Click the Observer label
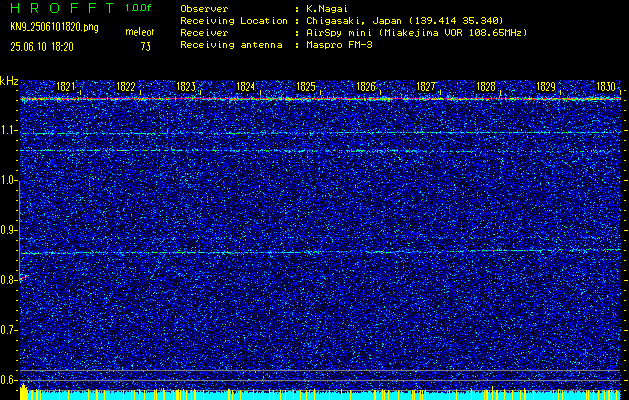The image size is (629, 400). [204, 9]
